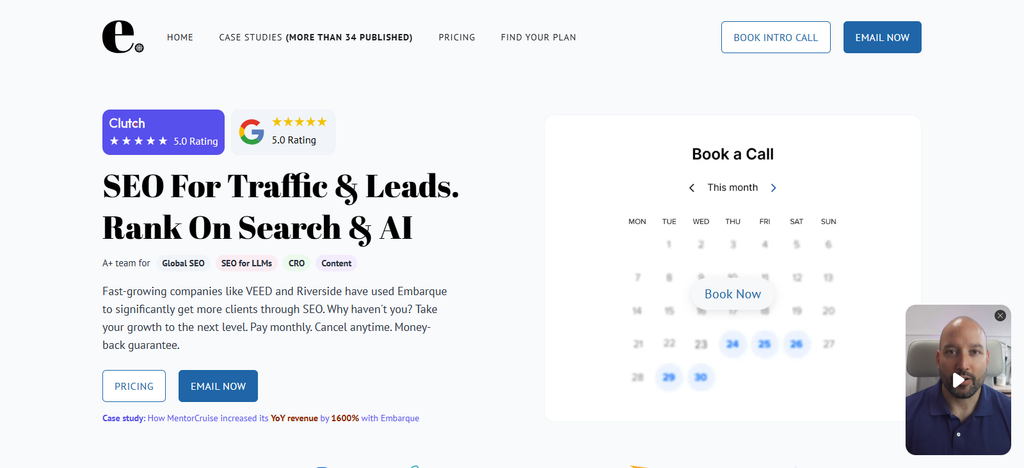The width and height of the screenshot is (1024, 468).
Task: Select the SEO for LLMs tag
Action: [x=247, y=264]
